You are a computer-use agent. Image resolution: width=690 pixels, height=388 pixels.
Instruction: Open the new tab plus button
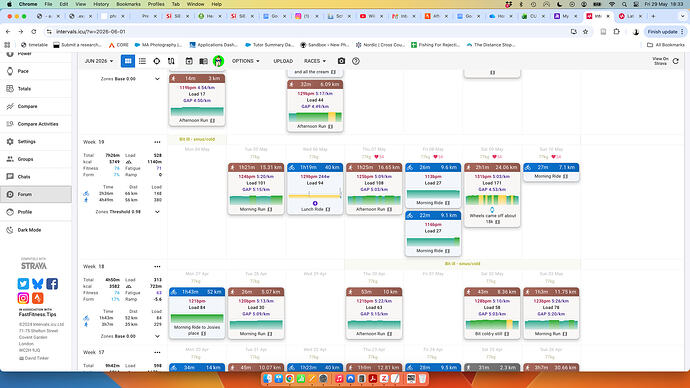pyautogui.click(x=653, y=16)
